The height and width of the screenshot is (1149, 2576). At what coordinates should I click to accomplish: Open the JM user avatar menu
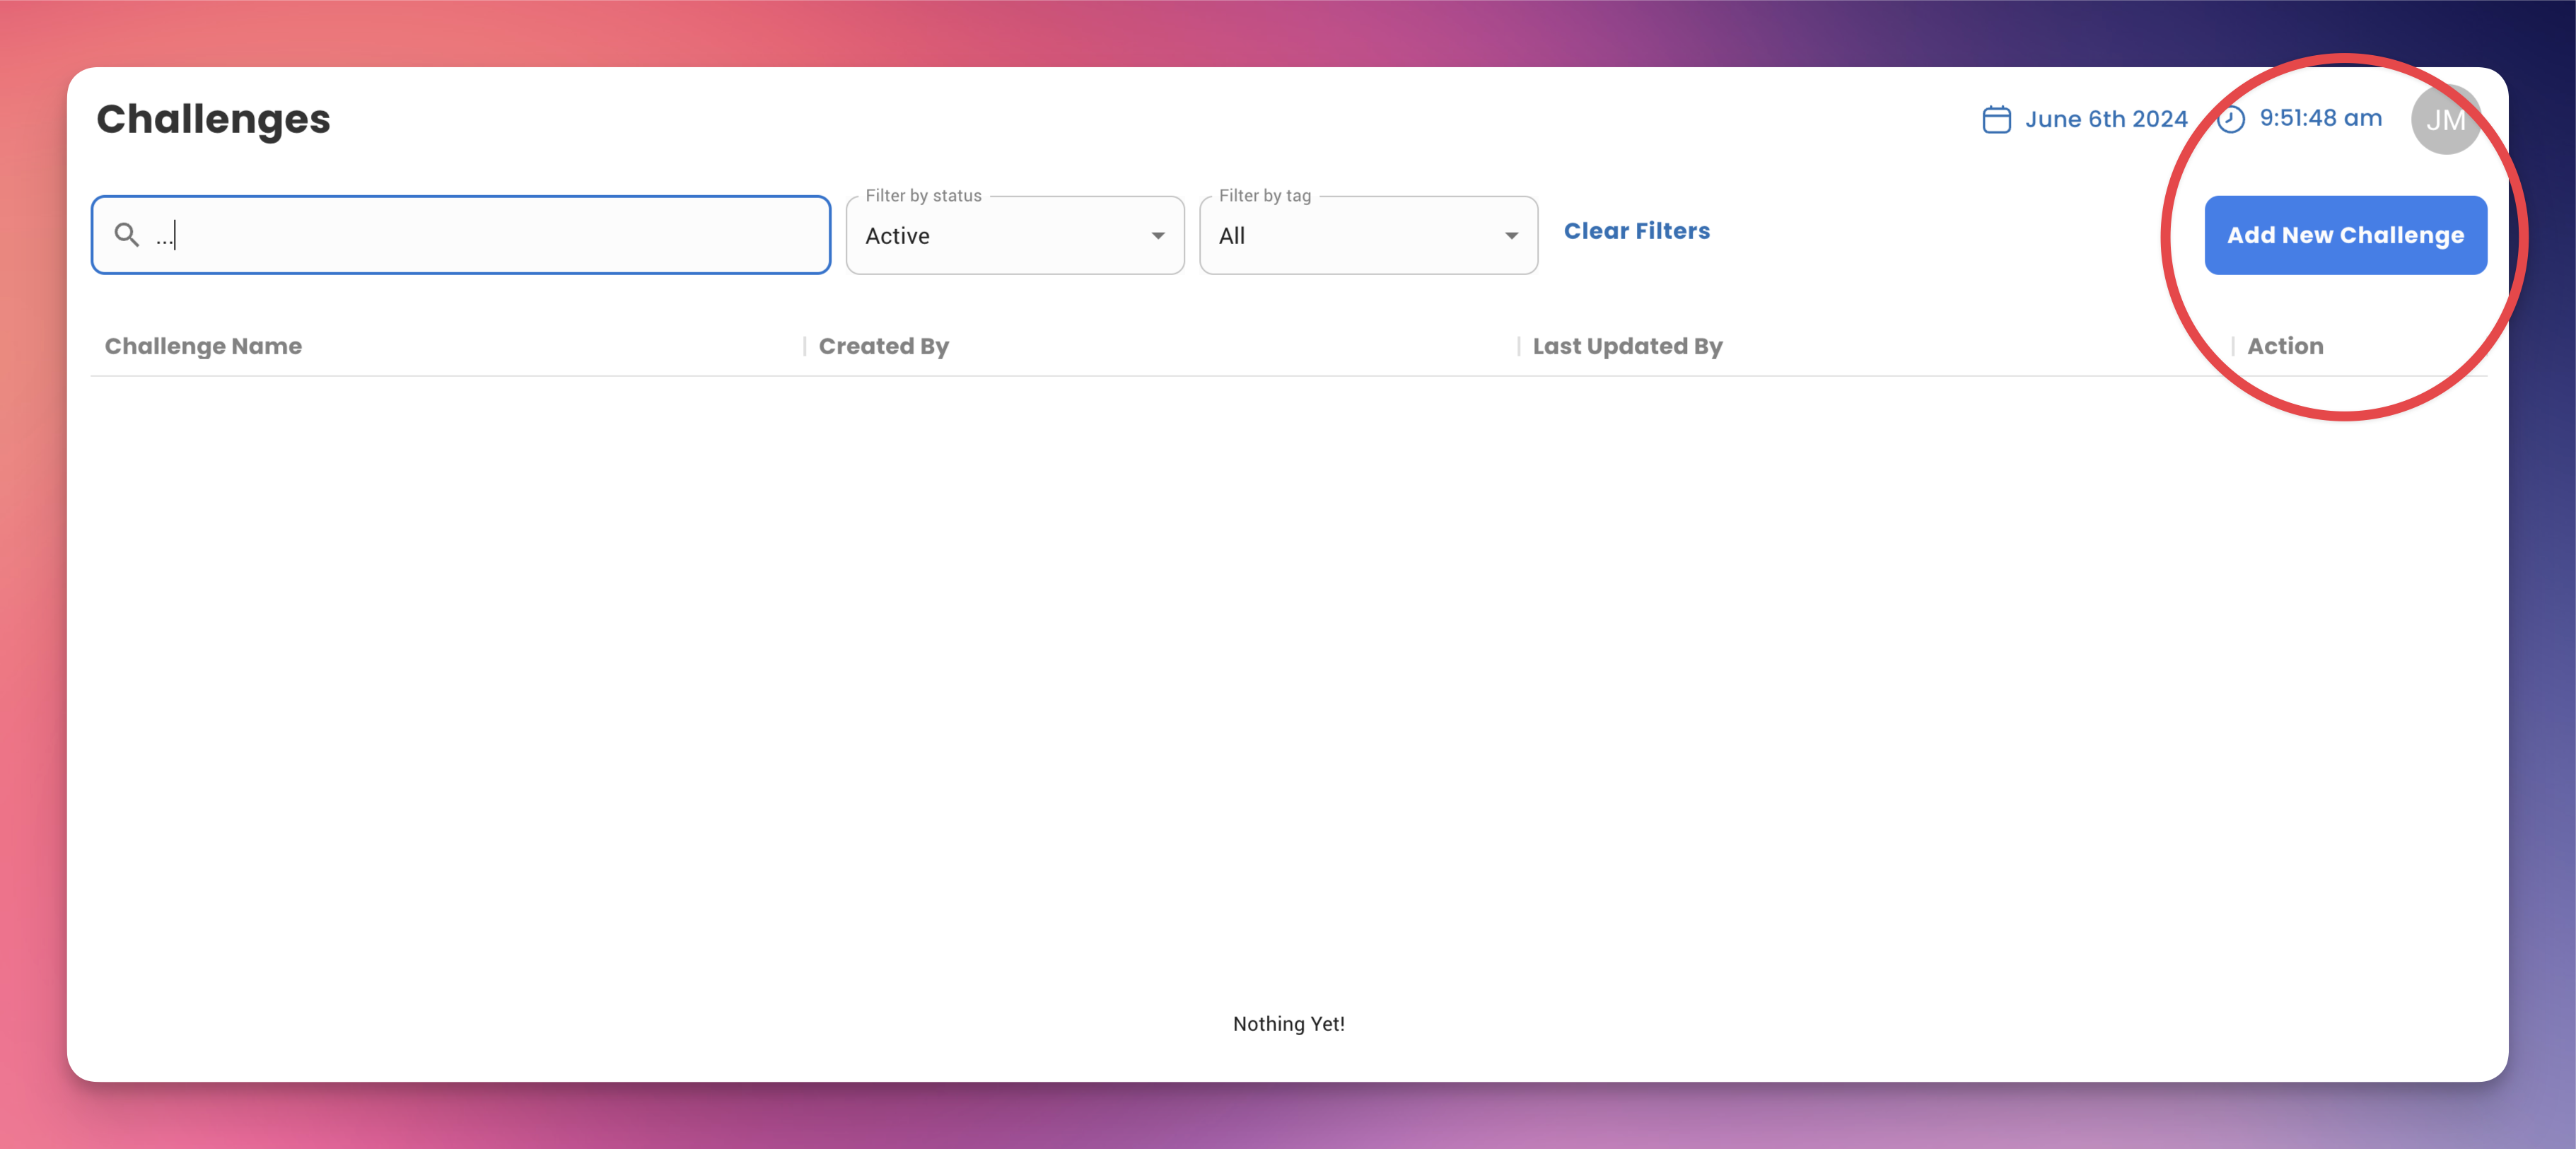(x=2445, y=120)
